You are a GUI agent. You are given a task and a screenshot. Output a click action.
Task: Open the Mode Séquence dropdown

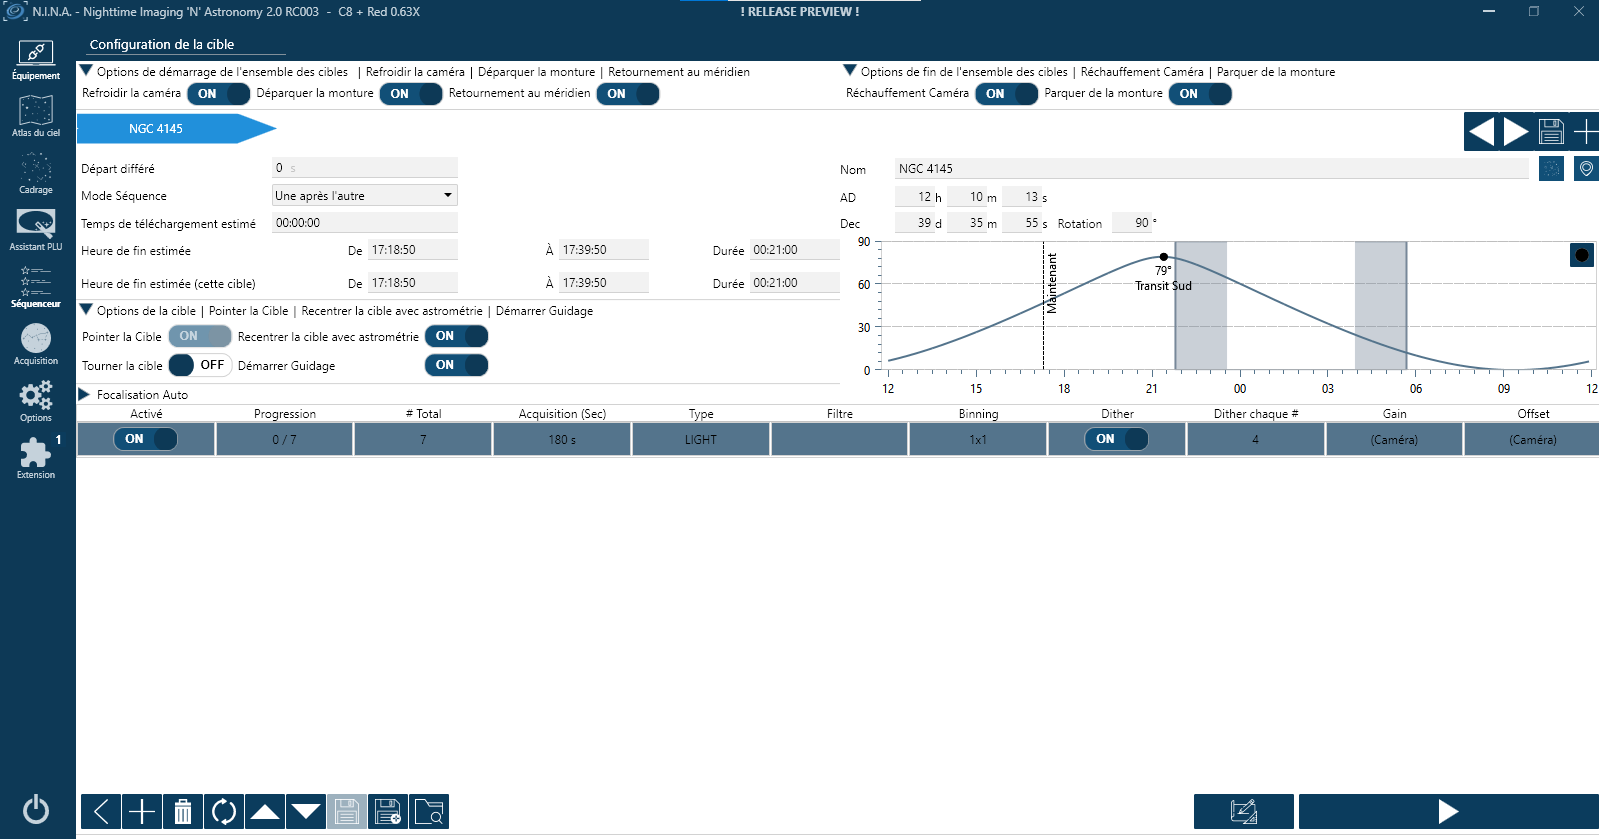(x=365, y=196)
